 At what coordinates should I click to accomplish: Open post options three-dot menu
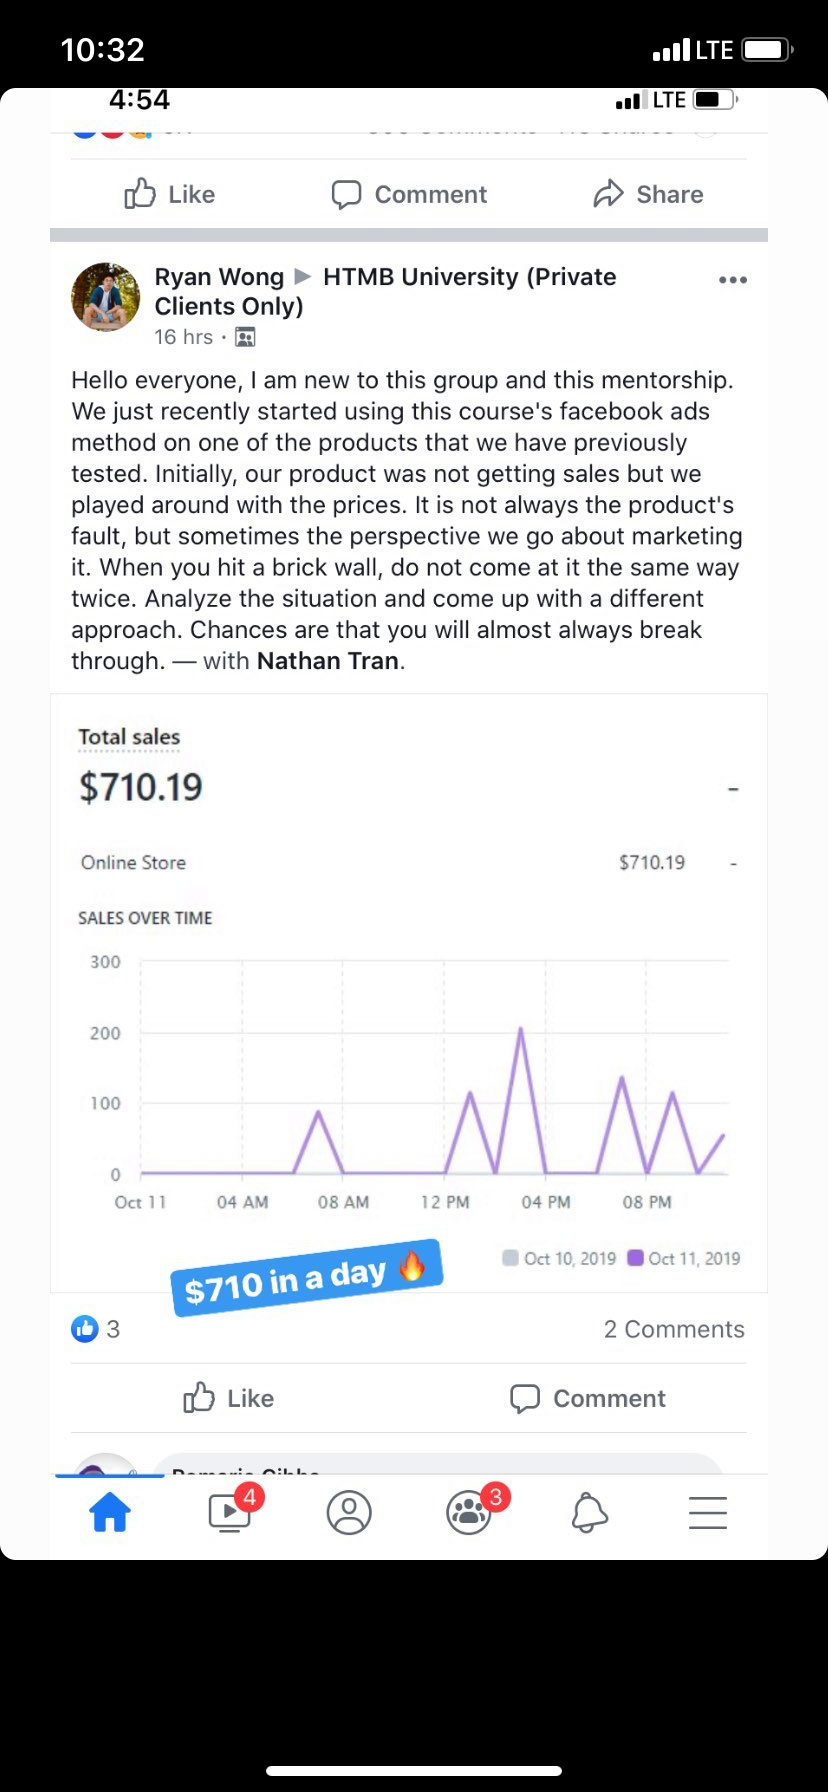(x=733, y=280)
